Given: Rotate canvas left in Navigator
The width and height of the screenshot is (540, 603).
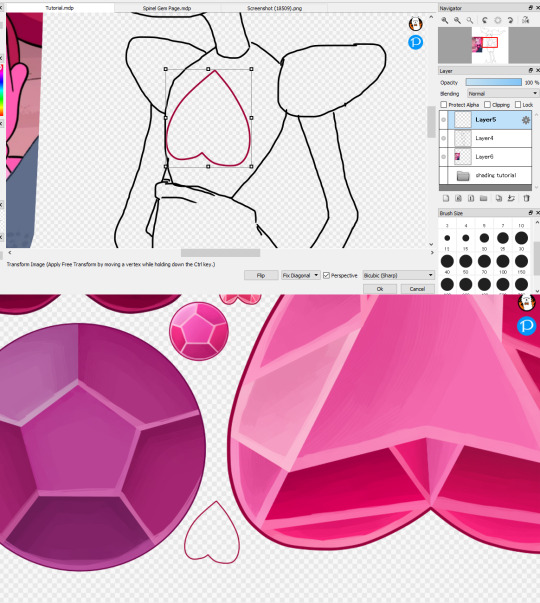Looking at the screenshot, I should coord(485,20).
